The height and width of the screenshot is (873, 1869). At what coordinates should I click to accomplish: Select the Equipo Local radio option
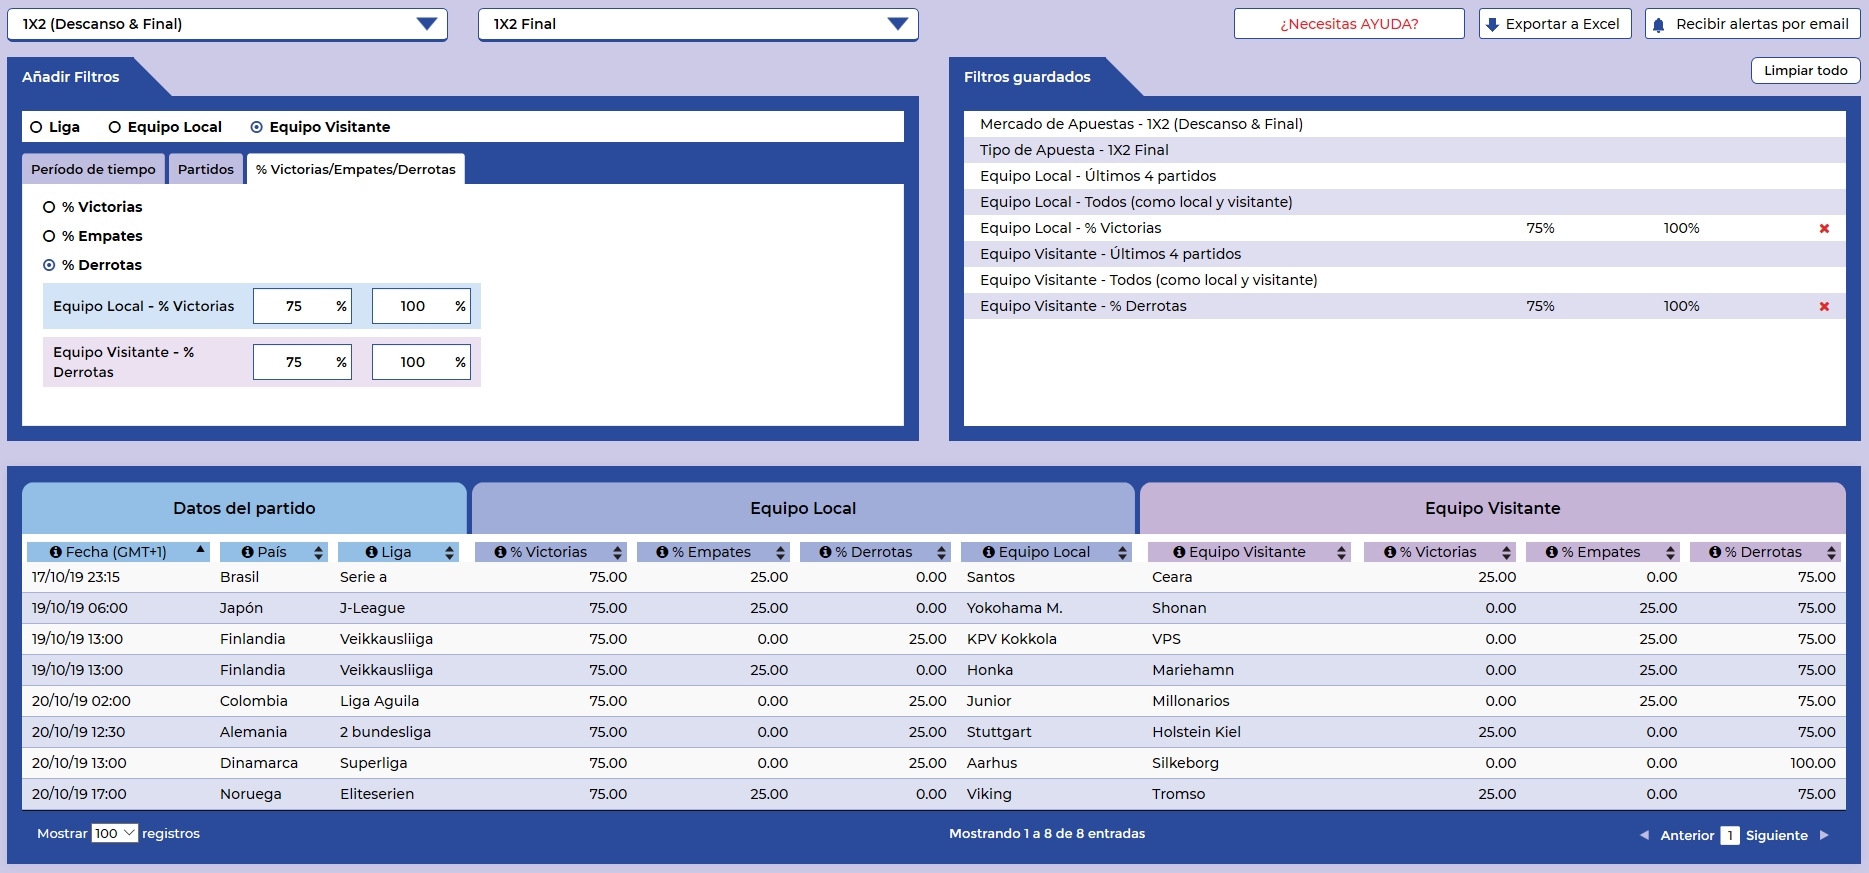click(115, 127)
